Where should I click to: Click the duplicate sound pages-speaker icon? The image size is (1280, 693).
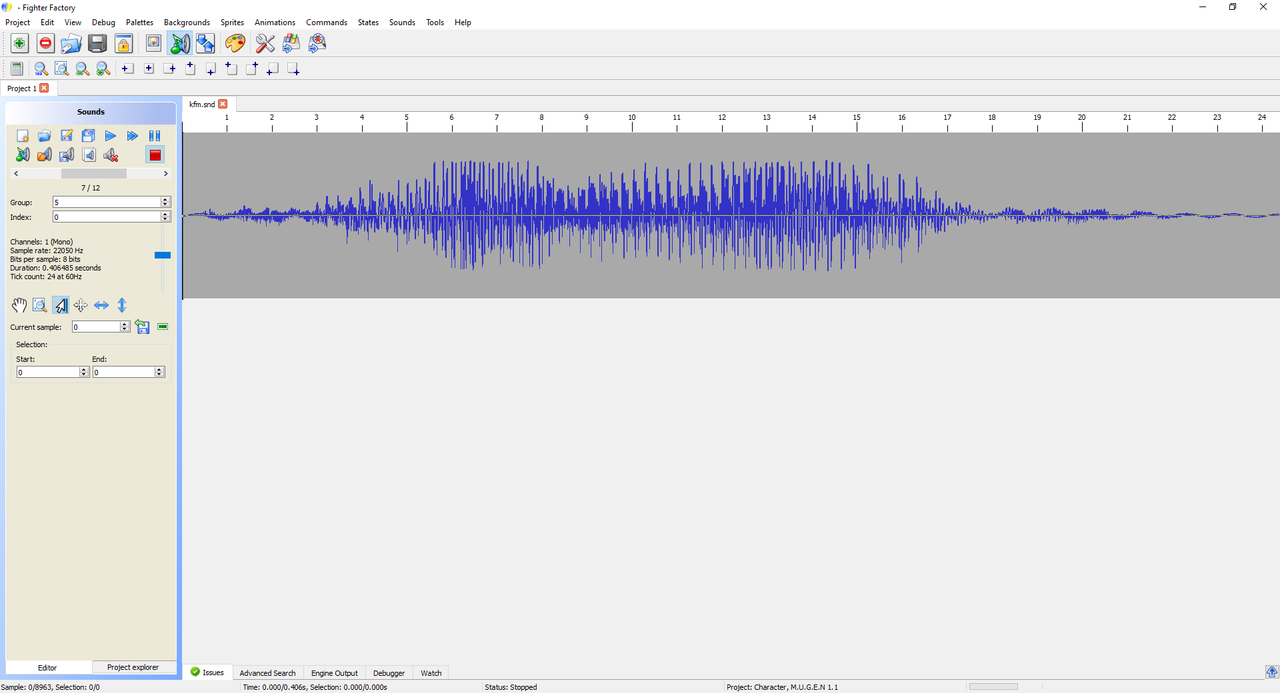(89, 155)
